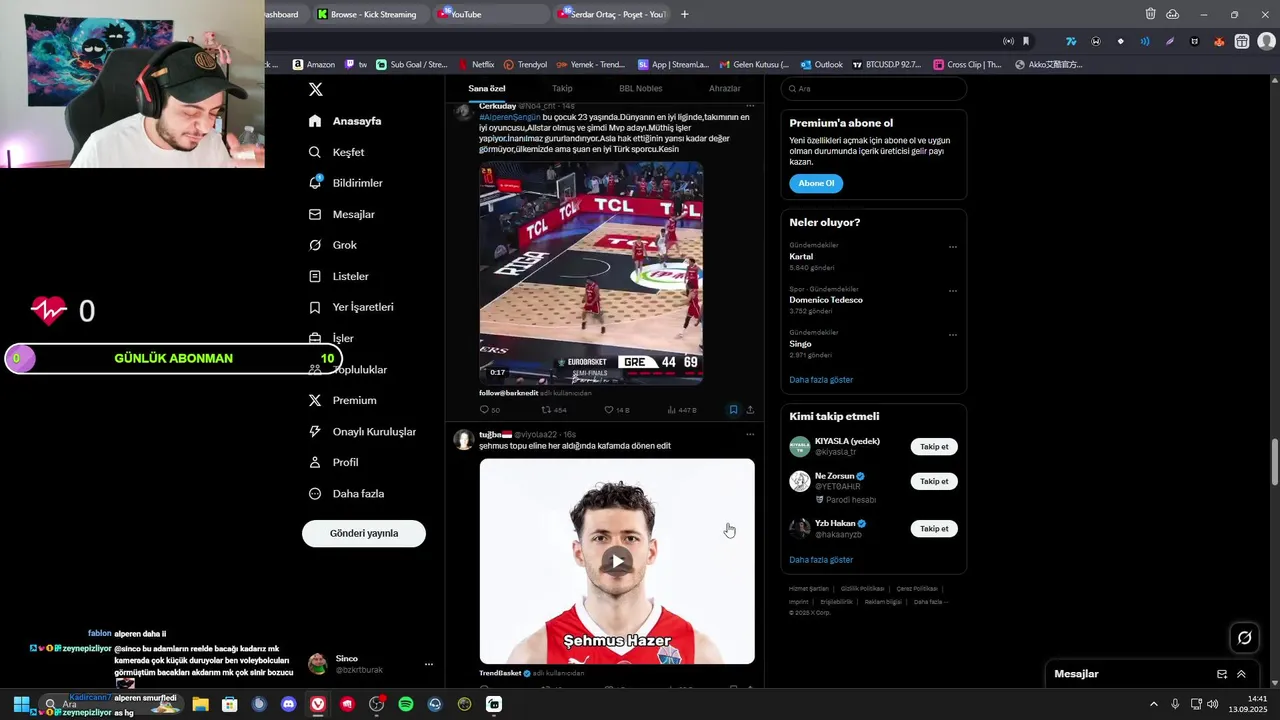
Task: View stats of the Cerkuday post
Action: pyautogui.click(x=682, y=410)
